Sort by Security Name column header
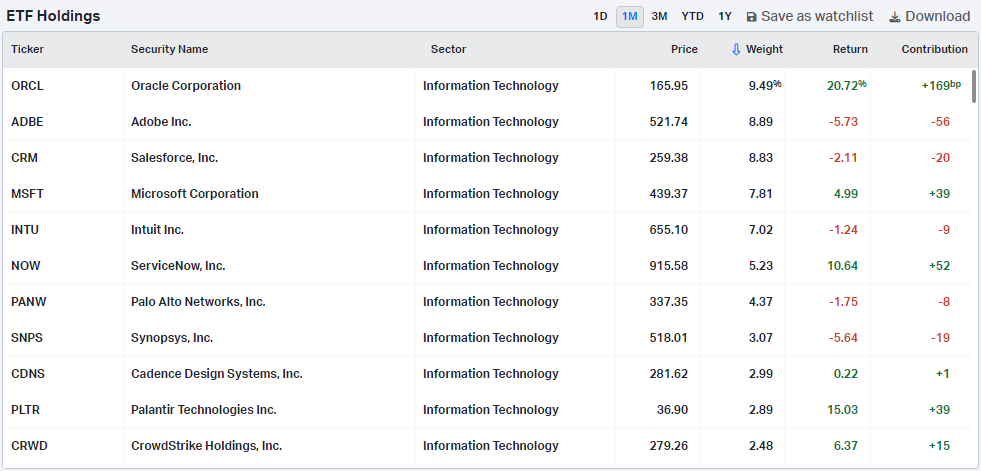 (x=170, y=49)
